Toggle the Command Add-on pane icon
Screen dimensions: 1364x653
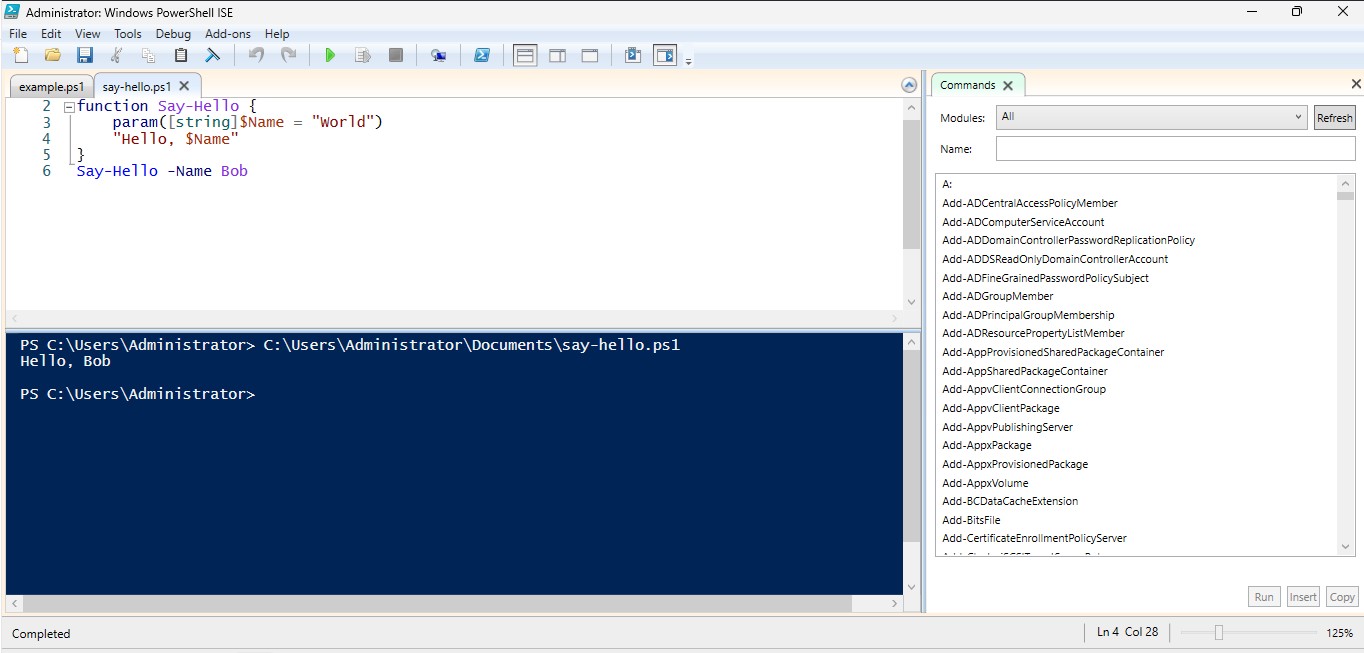click(665, 55)
